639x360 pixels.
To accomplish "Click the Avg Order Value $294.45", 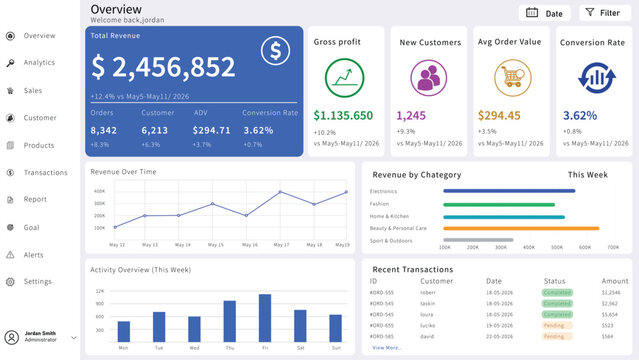I will pos(499,116).
